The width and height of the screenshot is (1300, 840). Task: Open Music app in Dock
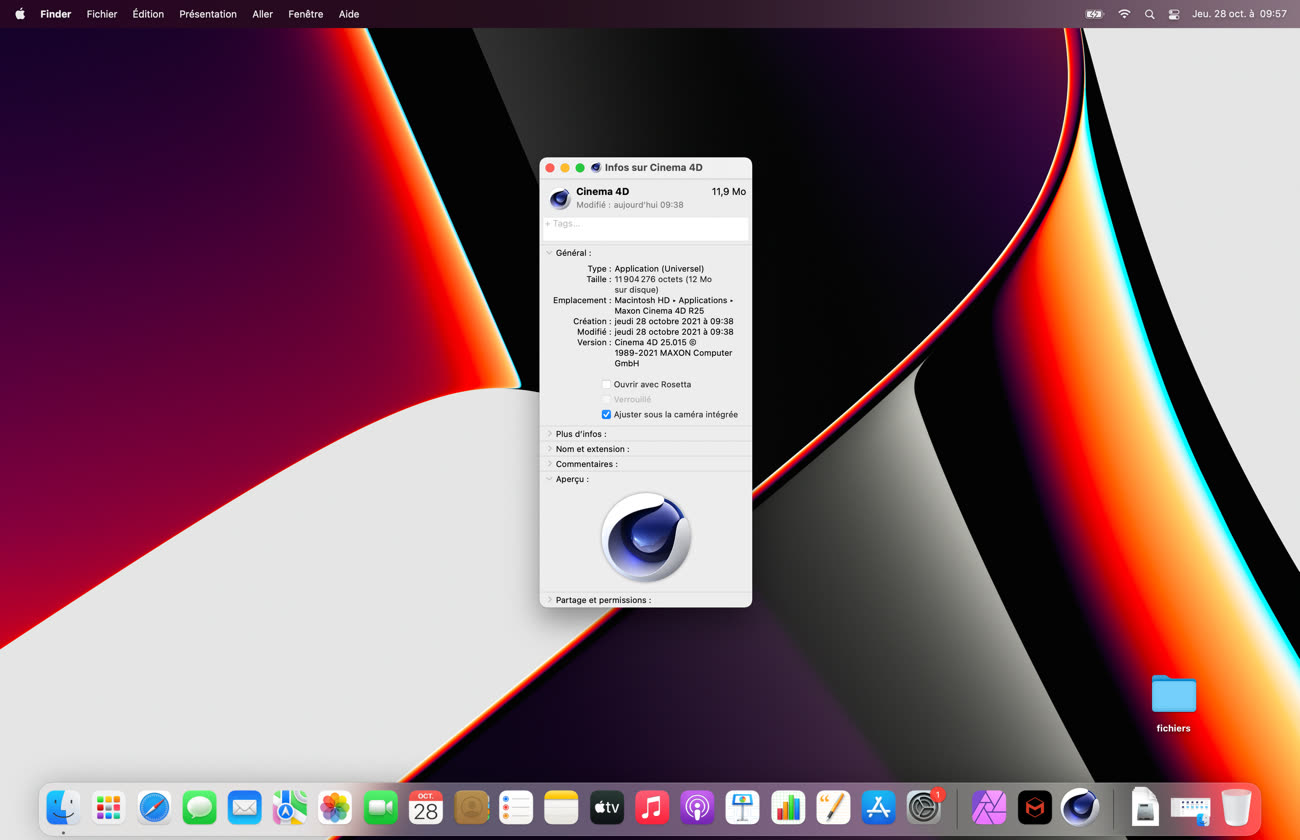coord(652,807)
